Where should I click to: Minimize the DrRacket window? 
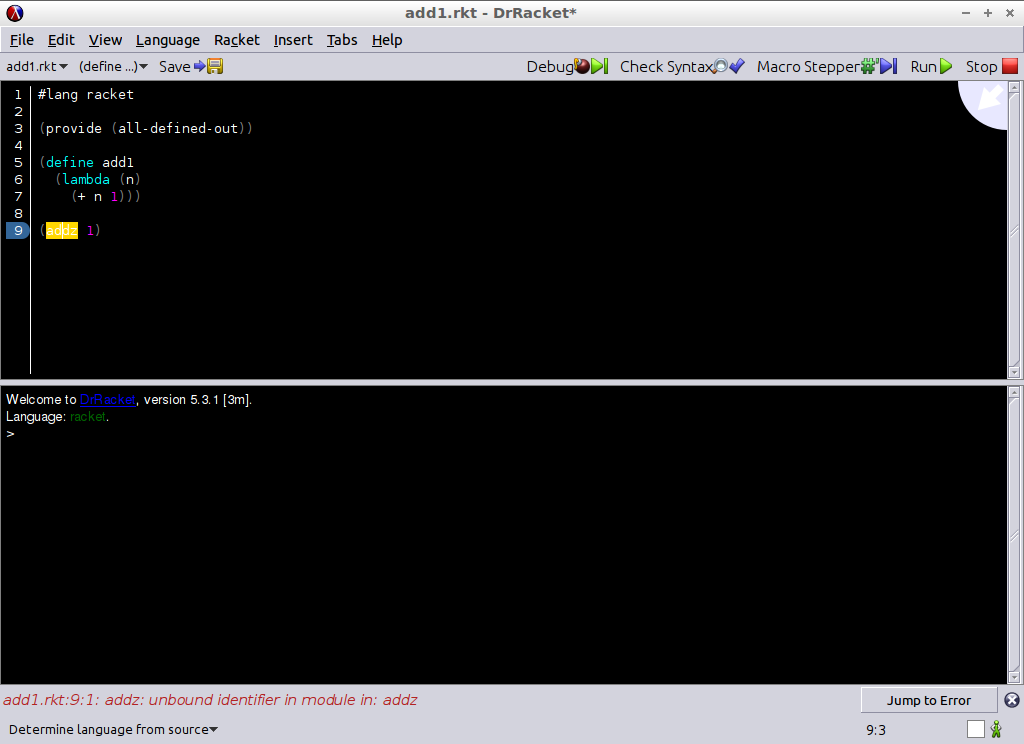click(x=966, y=13)
